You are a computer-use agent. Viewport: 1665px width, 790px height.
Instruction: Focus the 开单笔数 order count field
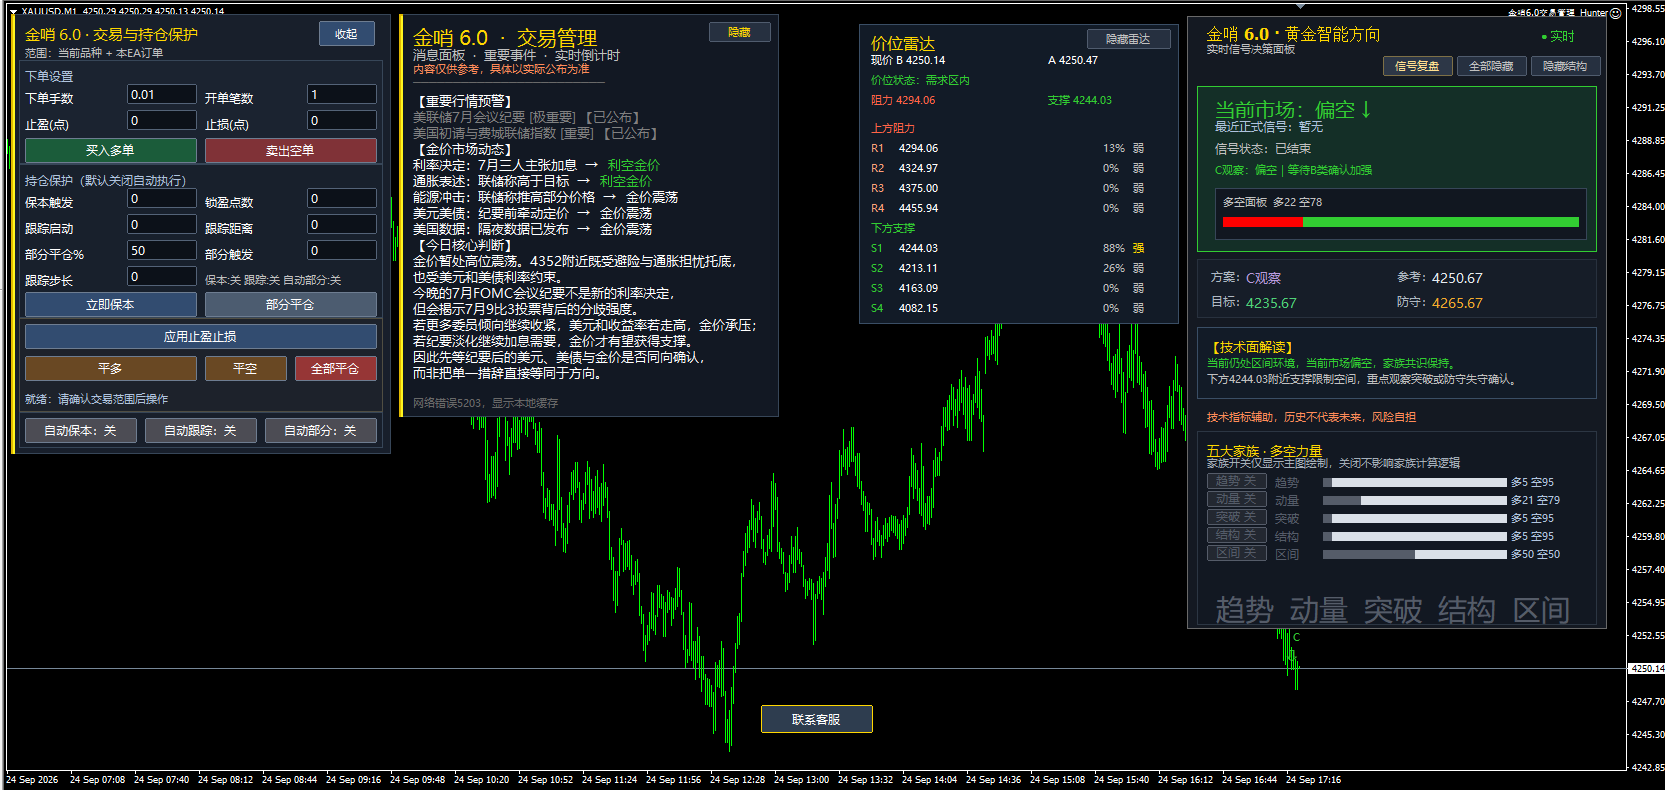click(342, 94)
